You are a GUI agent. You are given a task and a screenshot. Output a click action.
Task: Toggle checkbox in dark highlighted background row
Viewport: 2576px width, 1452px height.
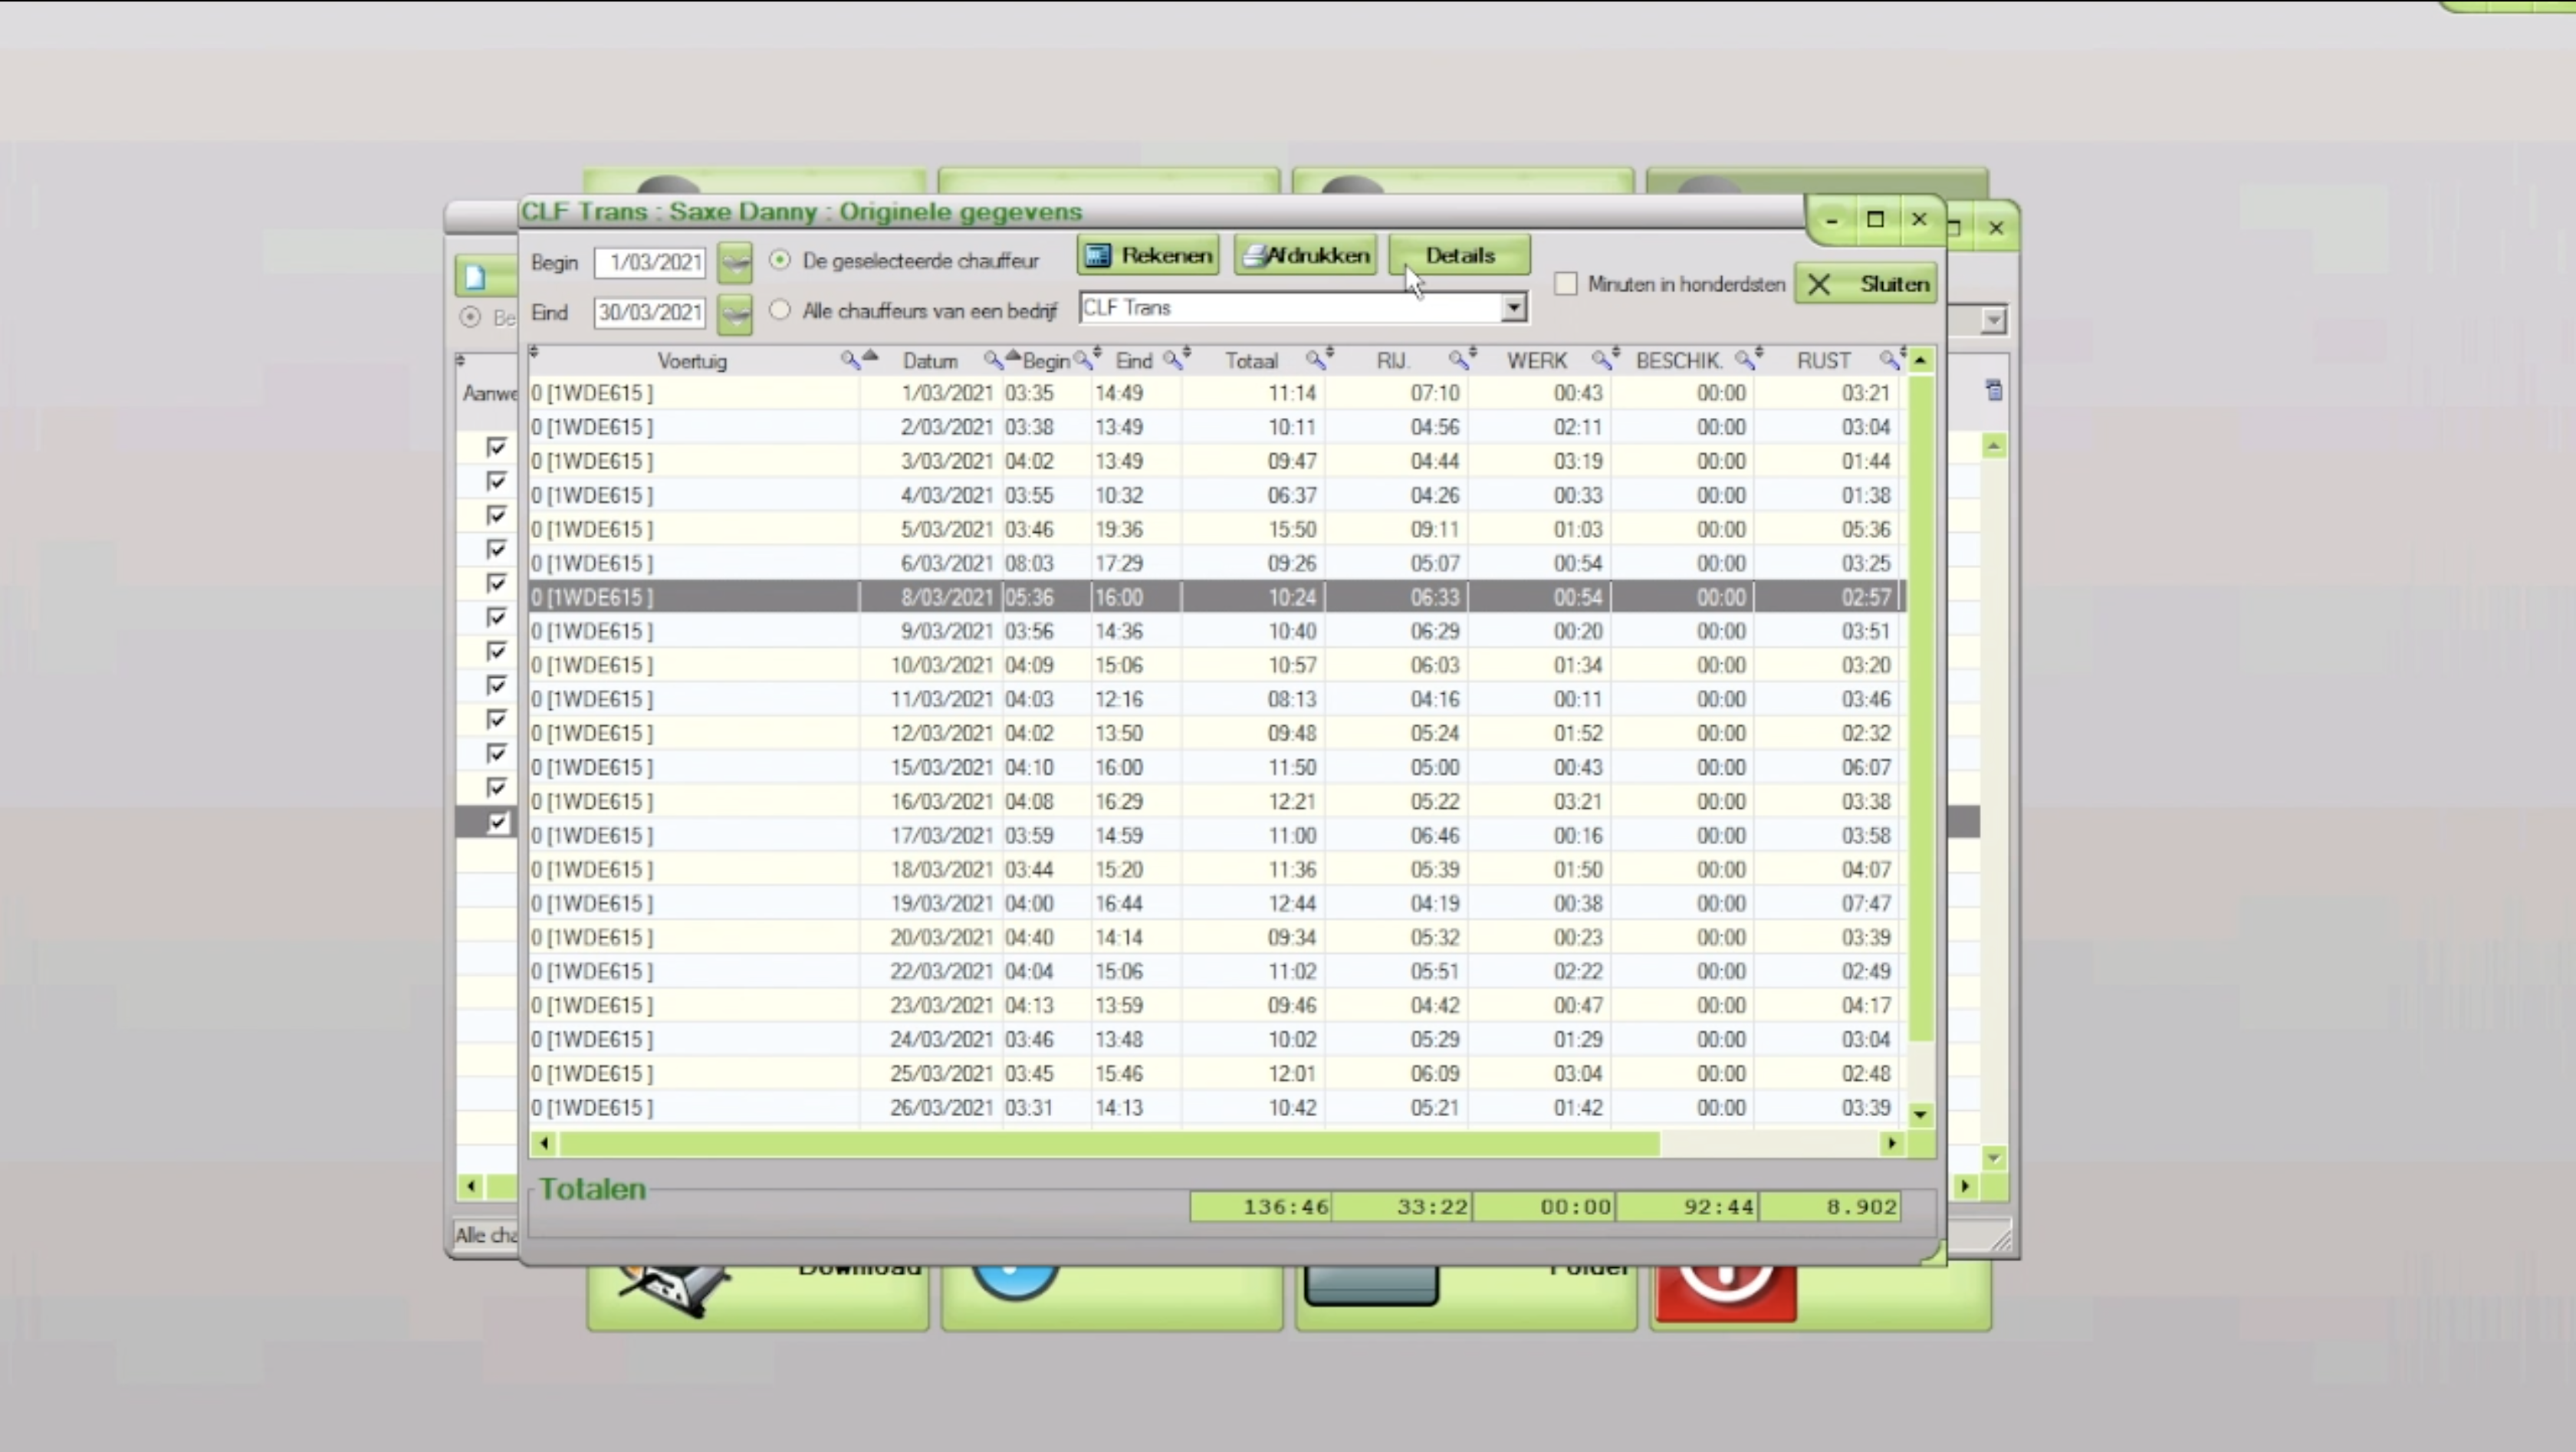(x=497, y=822)
